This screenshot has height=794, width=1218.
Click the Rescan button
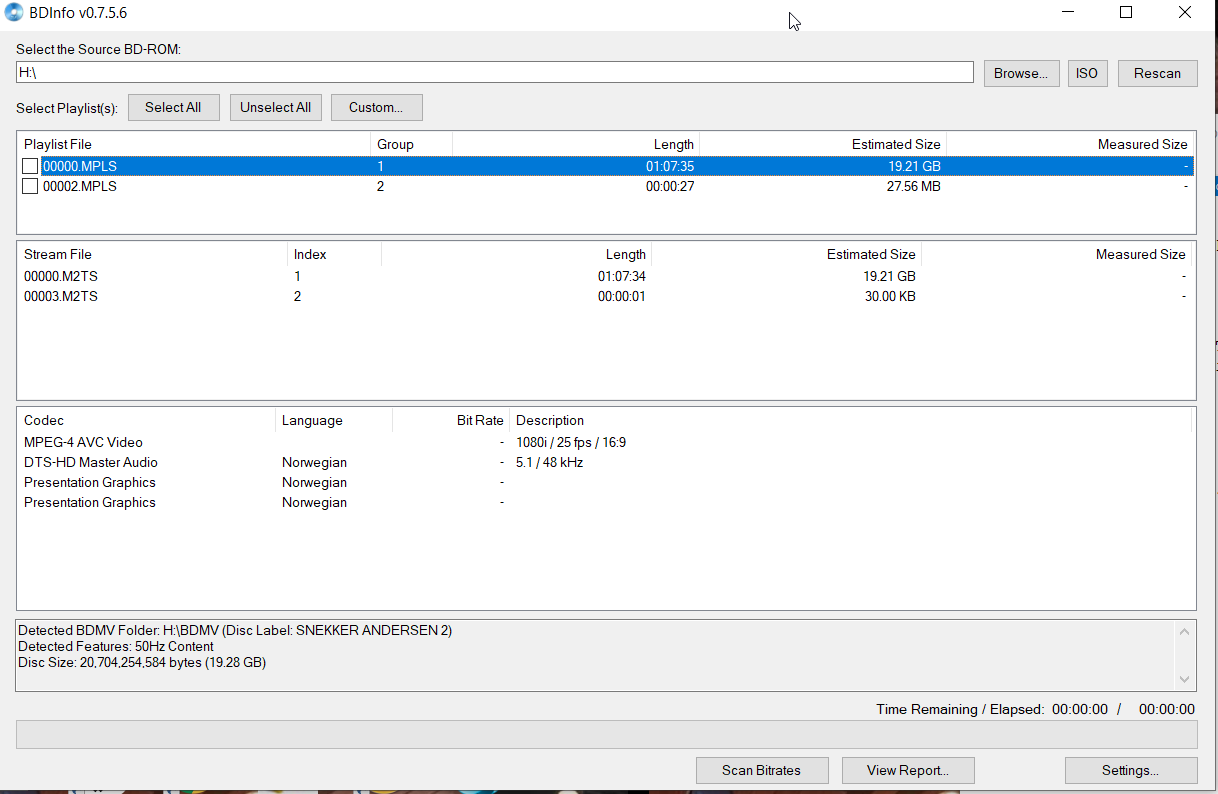1157,73
